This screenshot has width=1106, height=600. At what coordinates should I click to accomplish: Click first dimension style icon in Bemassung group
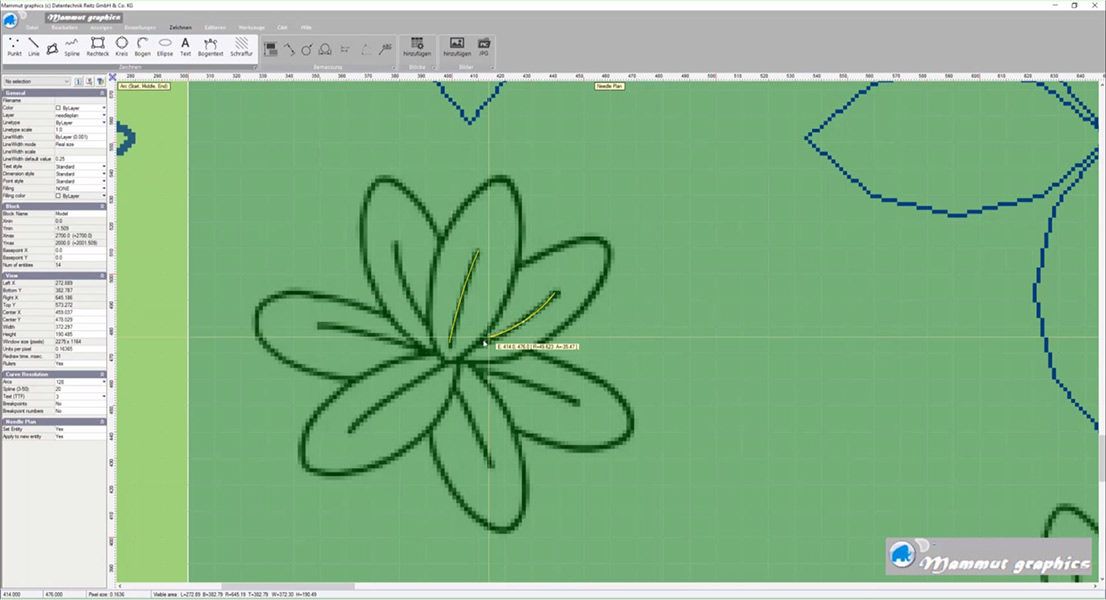[270, 49]
